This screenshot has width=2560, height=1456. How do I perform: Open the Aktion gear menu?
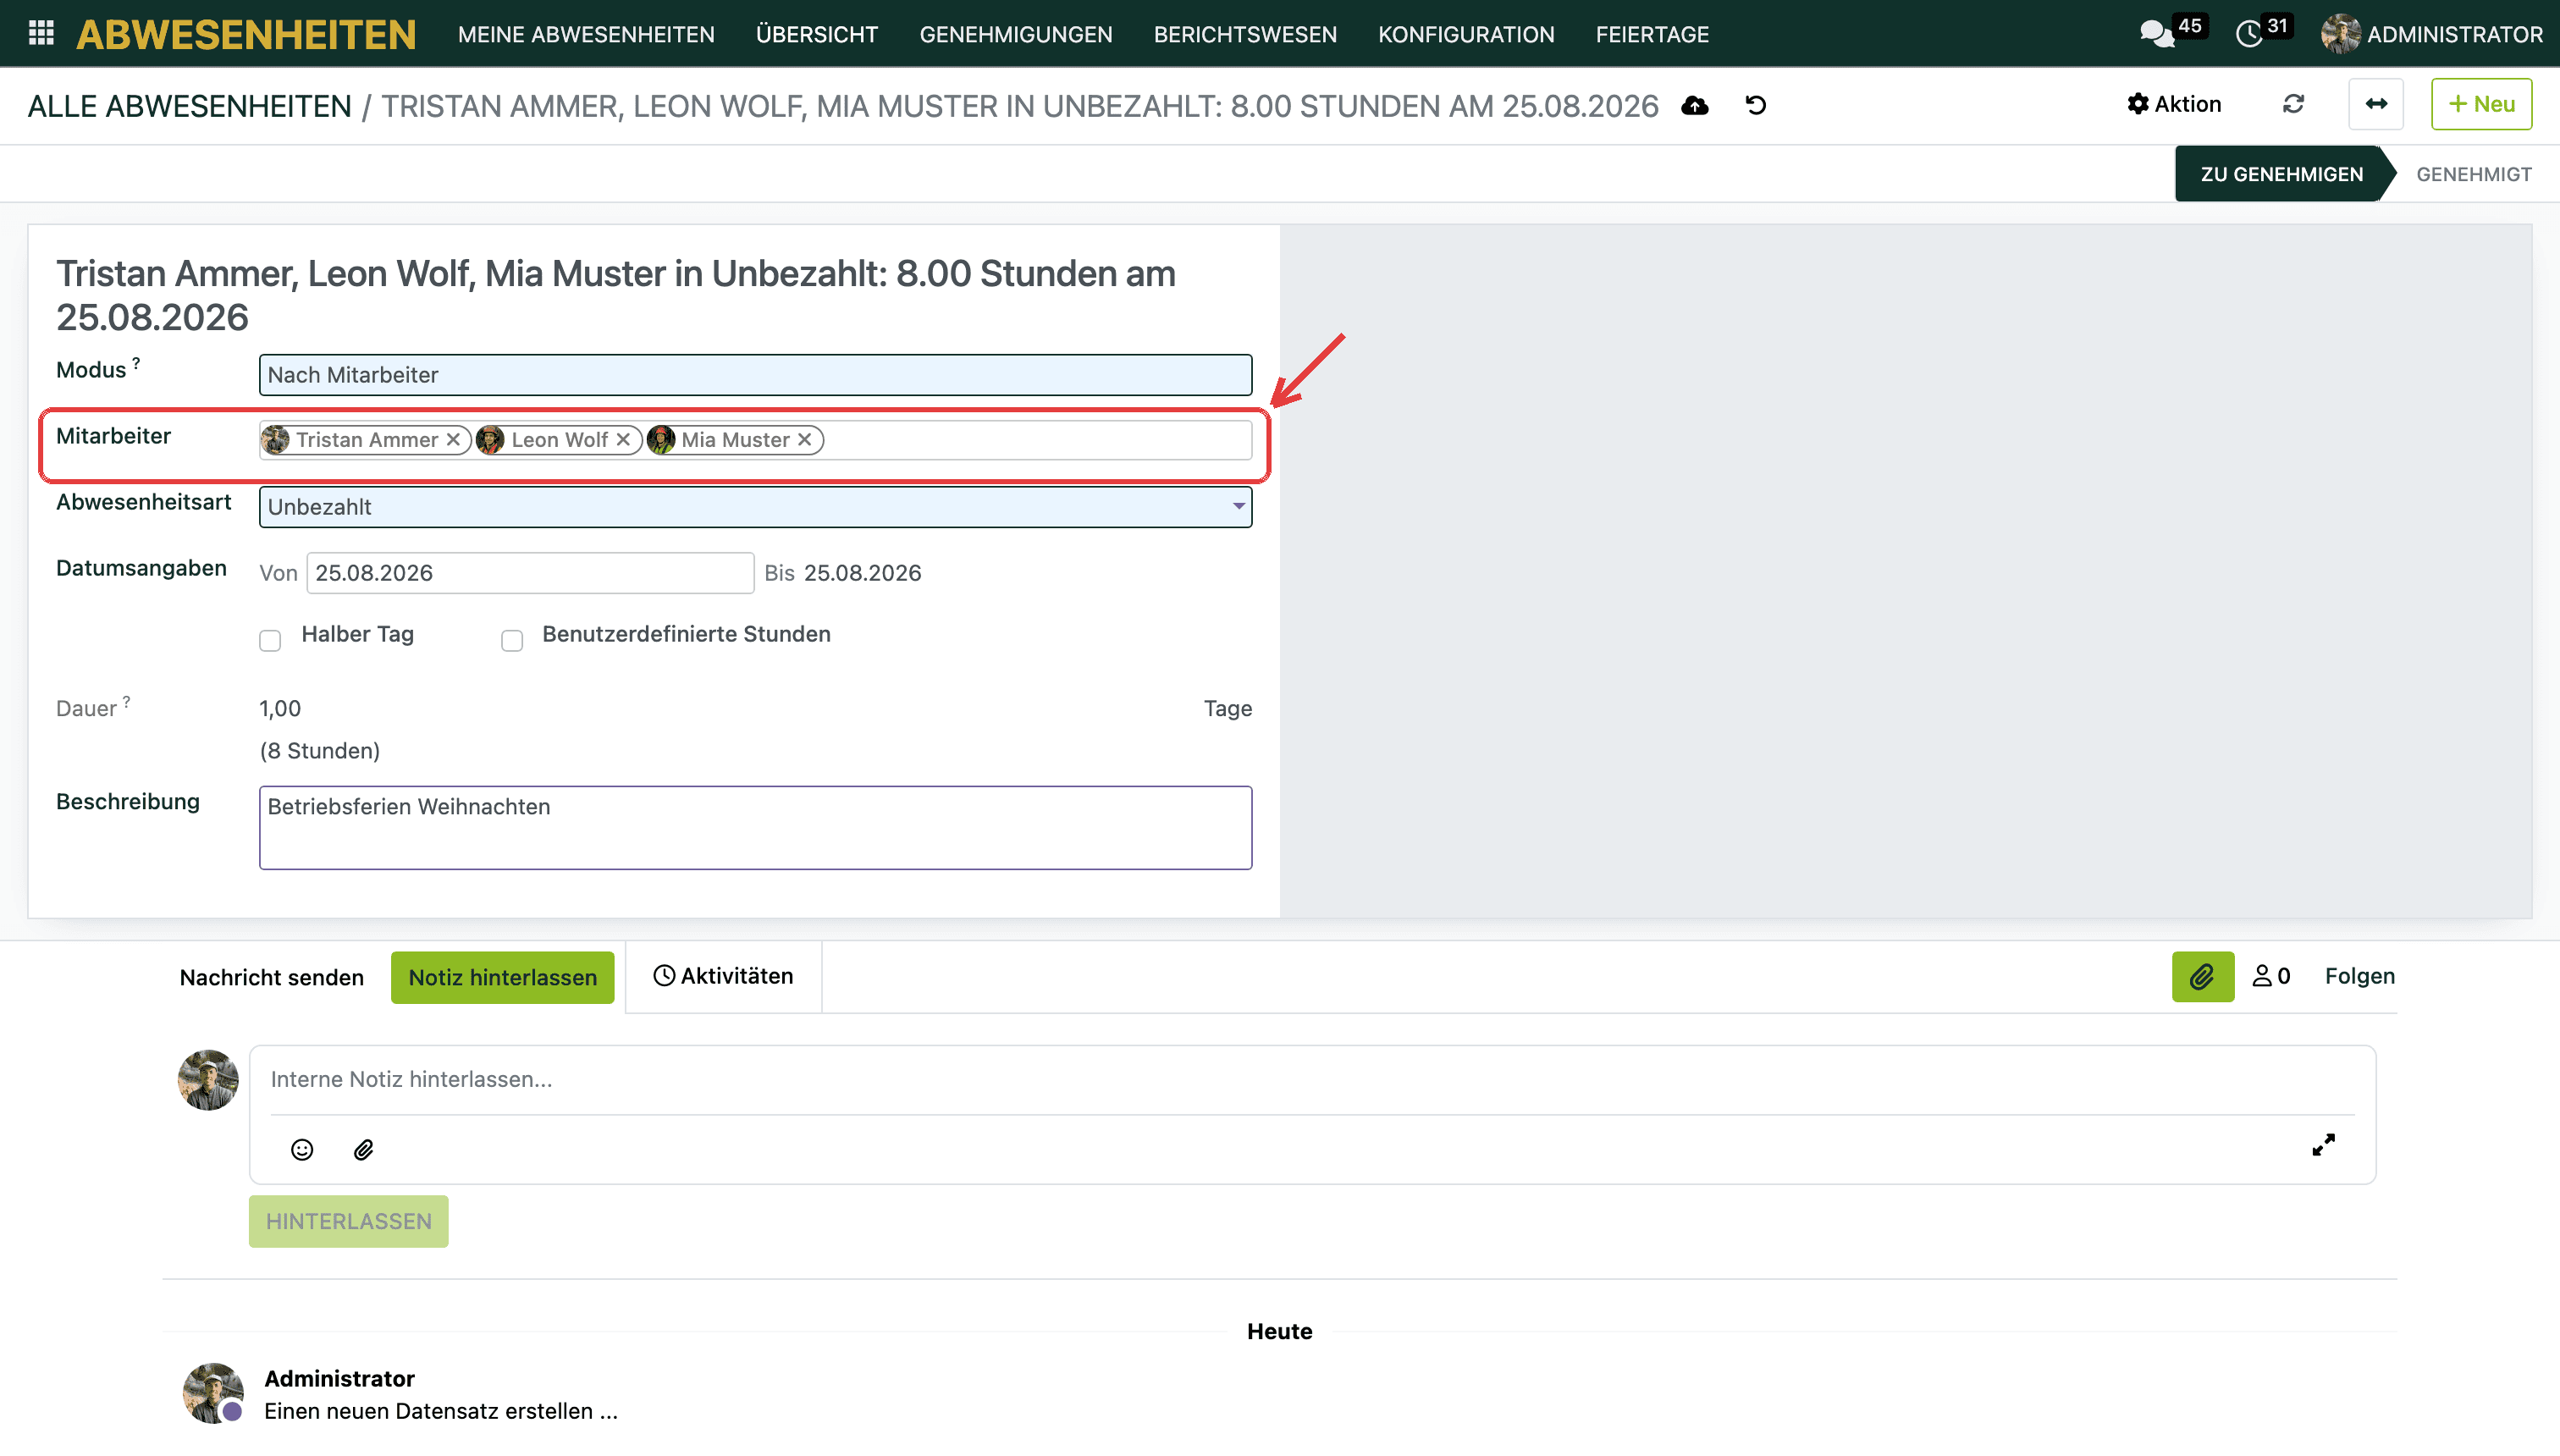coord(2174,104)
